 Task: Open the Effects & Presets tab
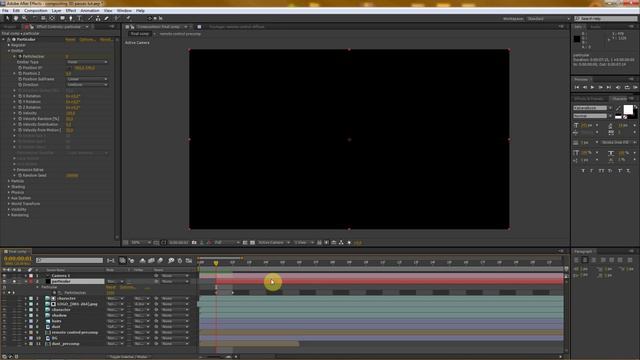(x=589, y=99)
